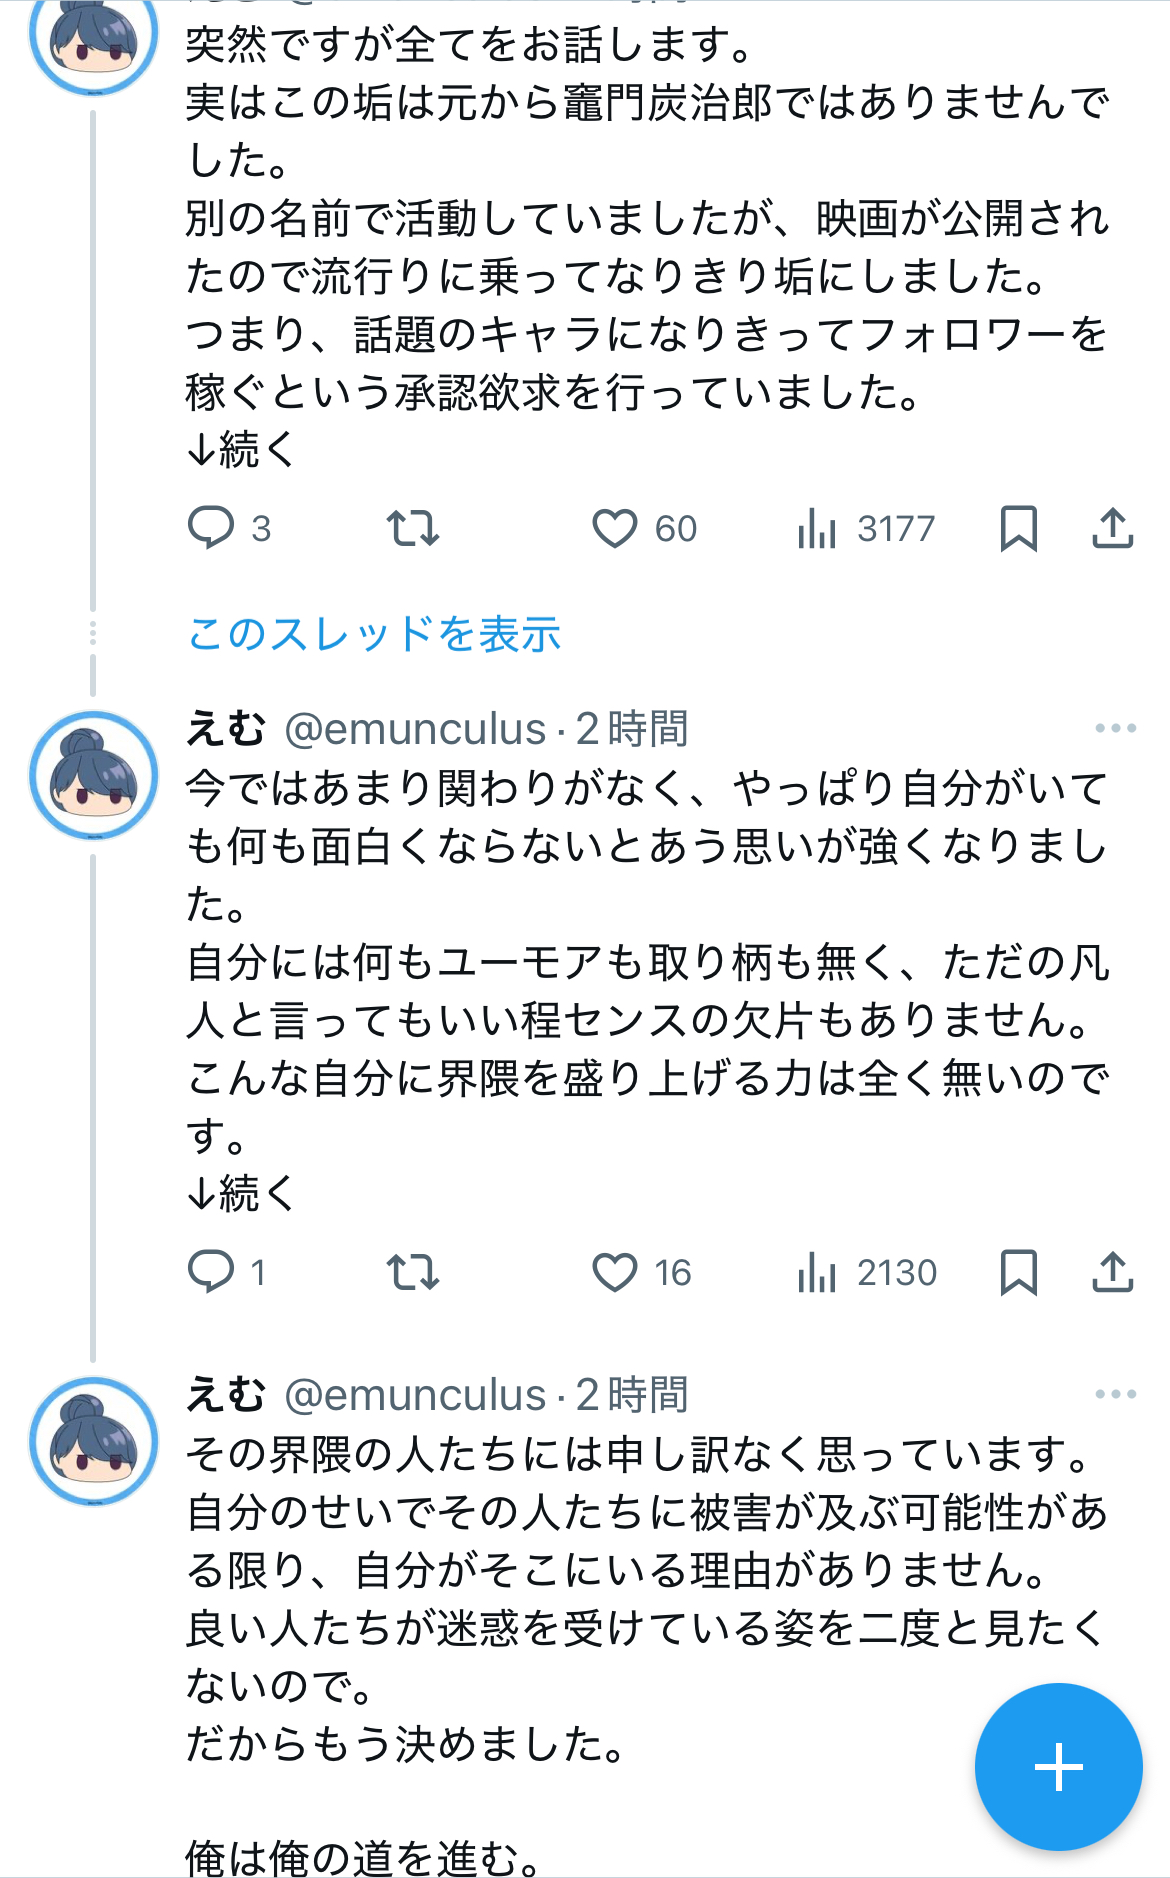Screen dimensions: 1170x1878
Task: Like the tweet with 16 likes
Action: tap(615, 1272)
